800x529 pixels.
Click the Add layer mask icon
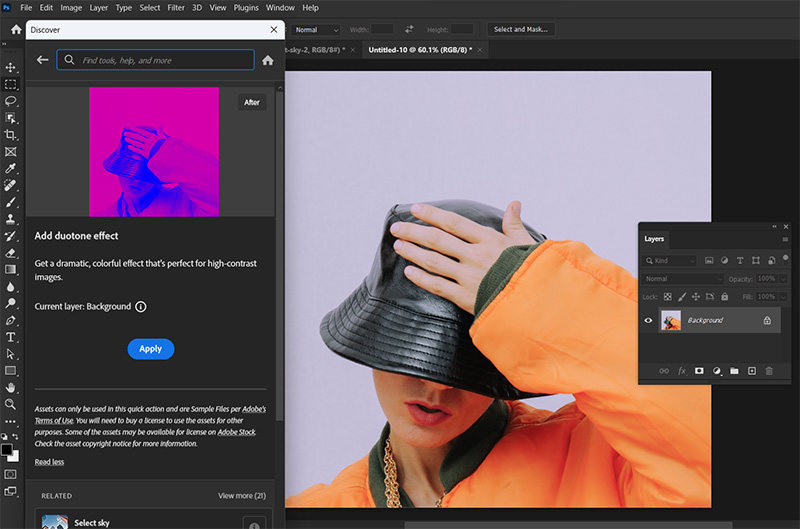[x=699, y=371]
